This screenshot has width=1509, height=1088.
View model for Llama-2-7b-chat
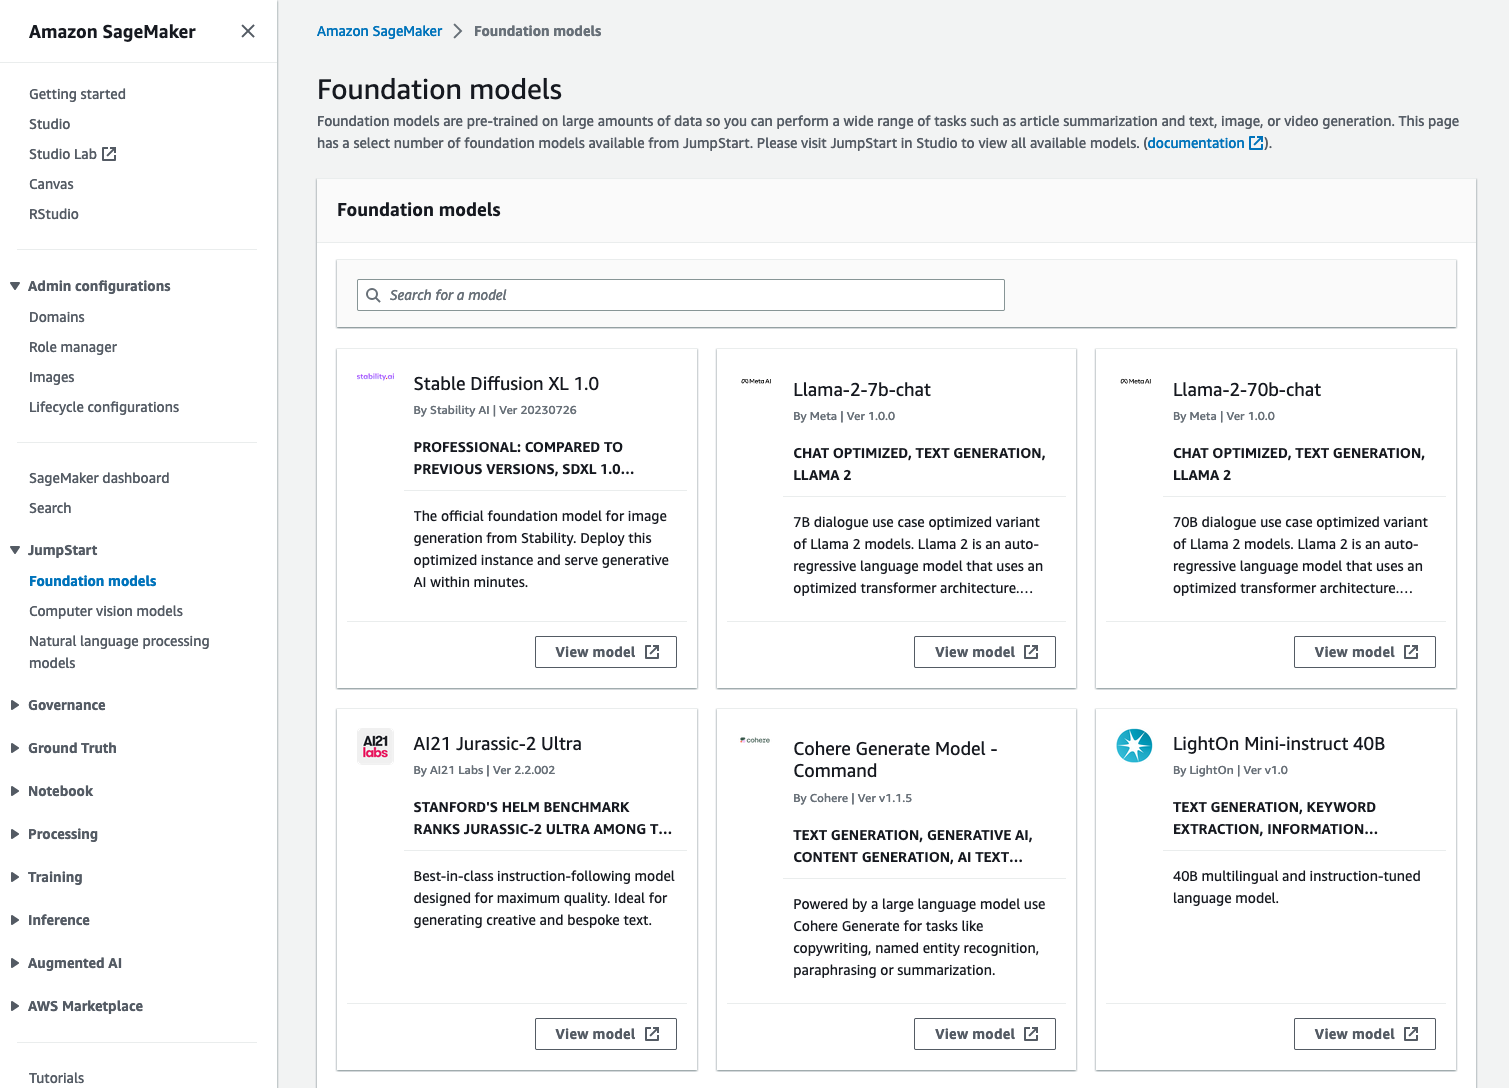[x=985, y=652]
